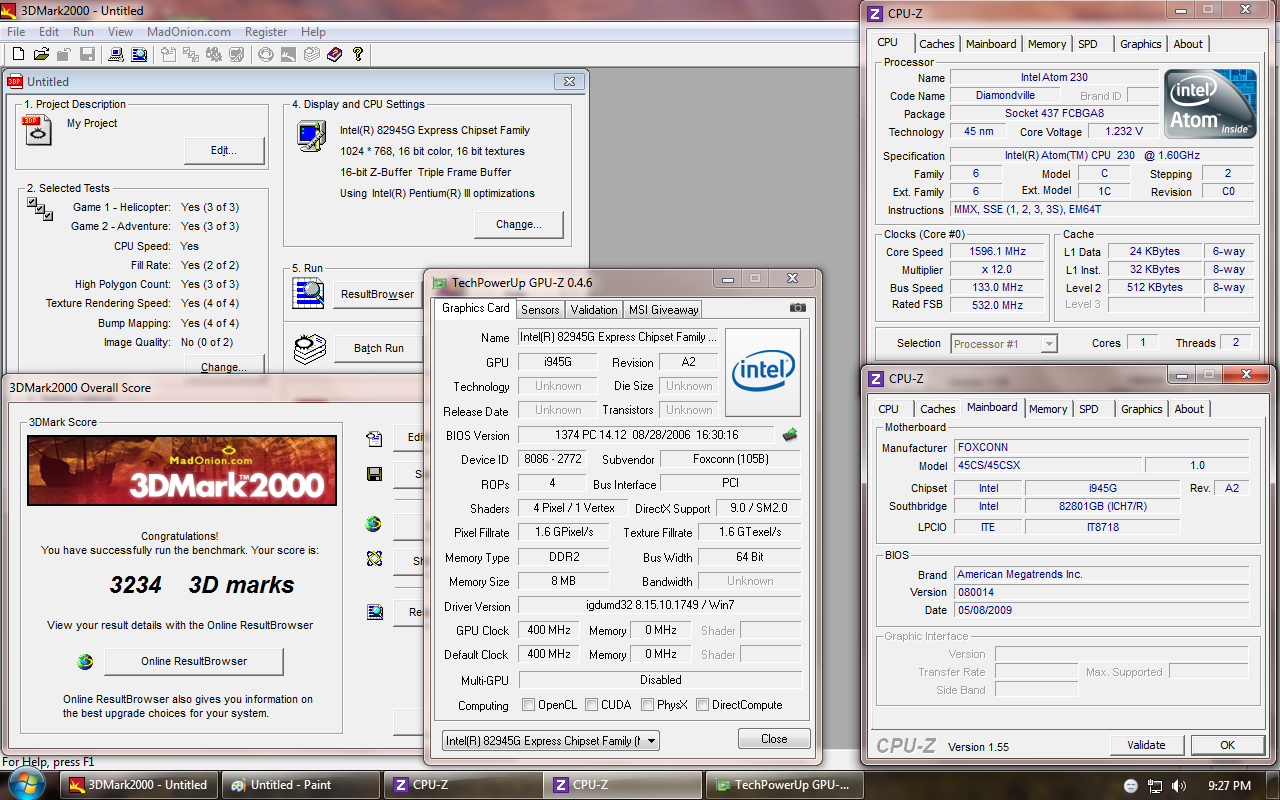The image size is (1280, 800).
Task: Open the MSI Giveaway tab
Action: 663,310
